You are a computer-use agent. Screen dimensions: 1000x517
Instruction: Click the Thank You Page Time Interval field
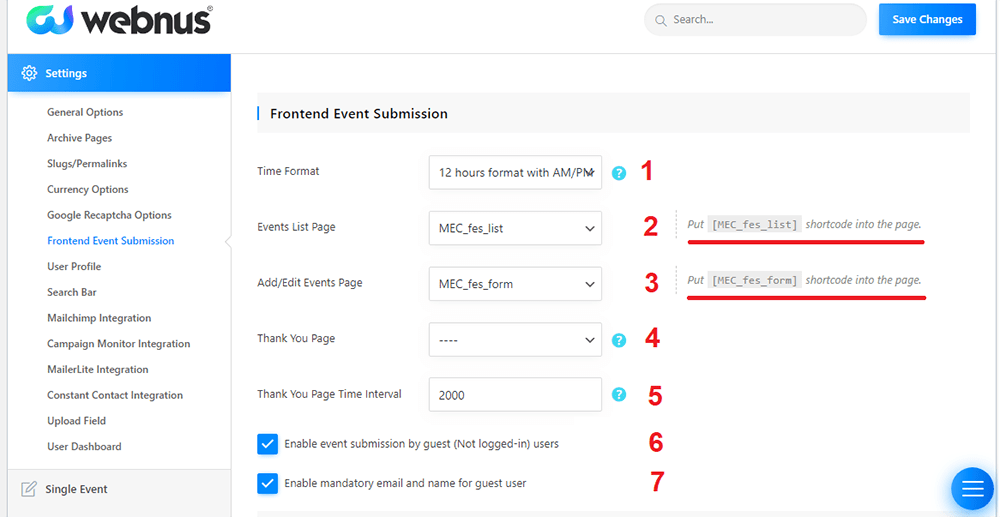[515, 395]
